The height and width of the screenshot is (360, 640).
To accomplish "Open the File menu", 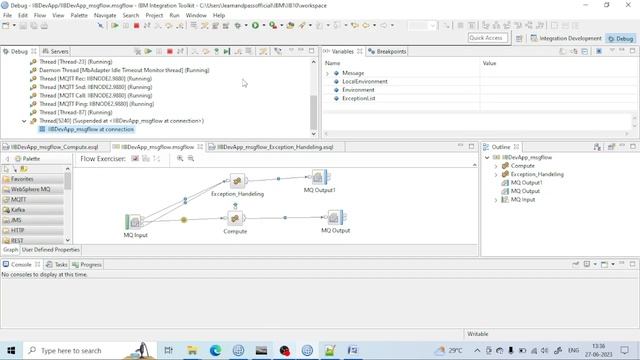I will [7, 15].
